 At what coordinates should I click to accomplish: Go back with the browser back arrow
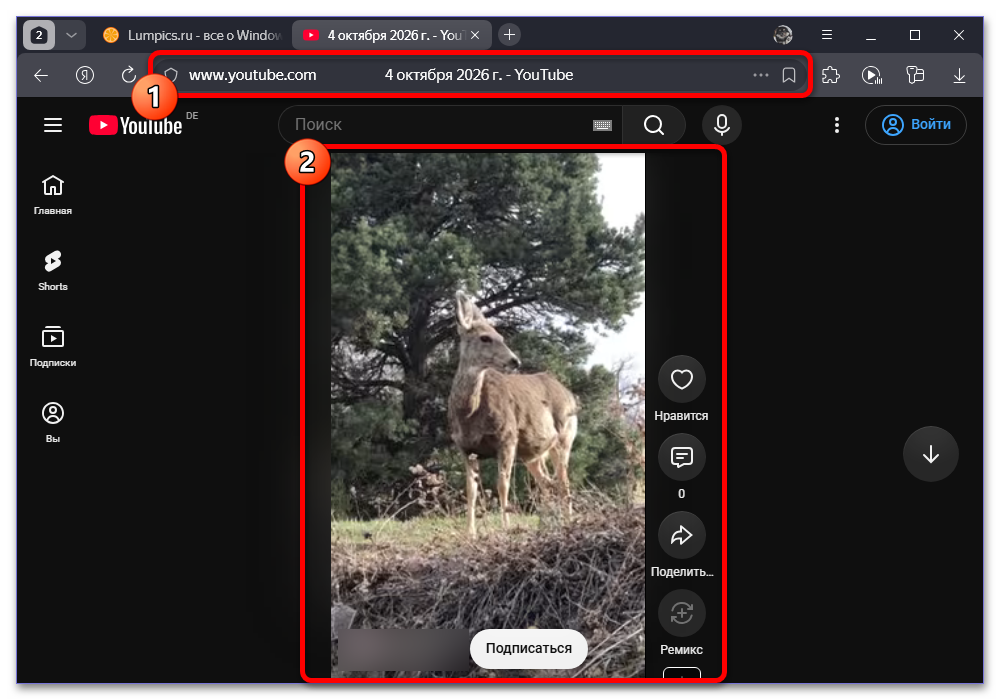[x=41, y=75]
